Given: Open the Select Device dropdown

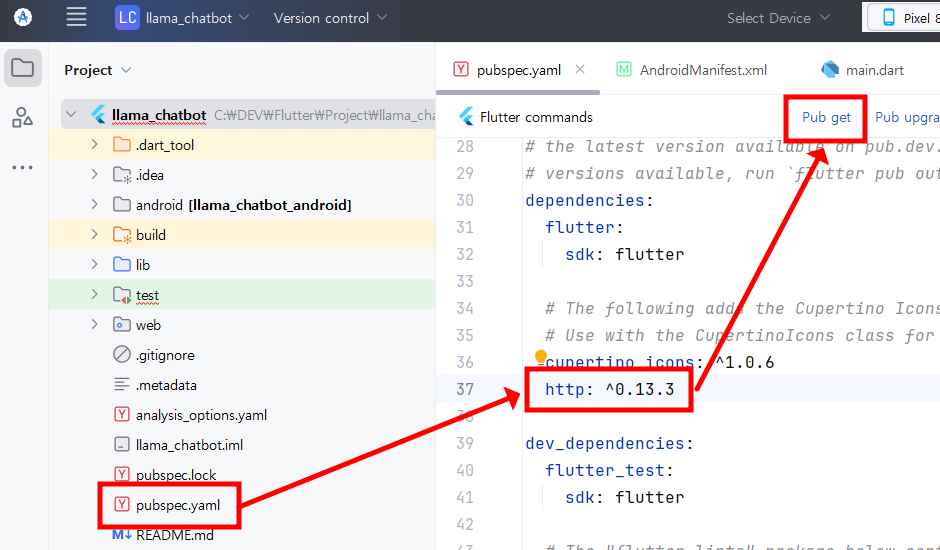Looking at the screenshot, I should click(x=778, y=18).
